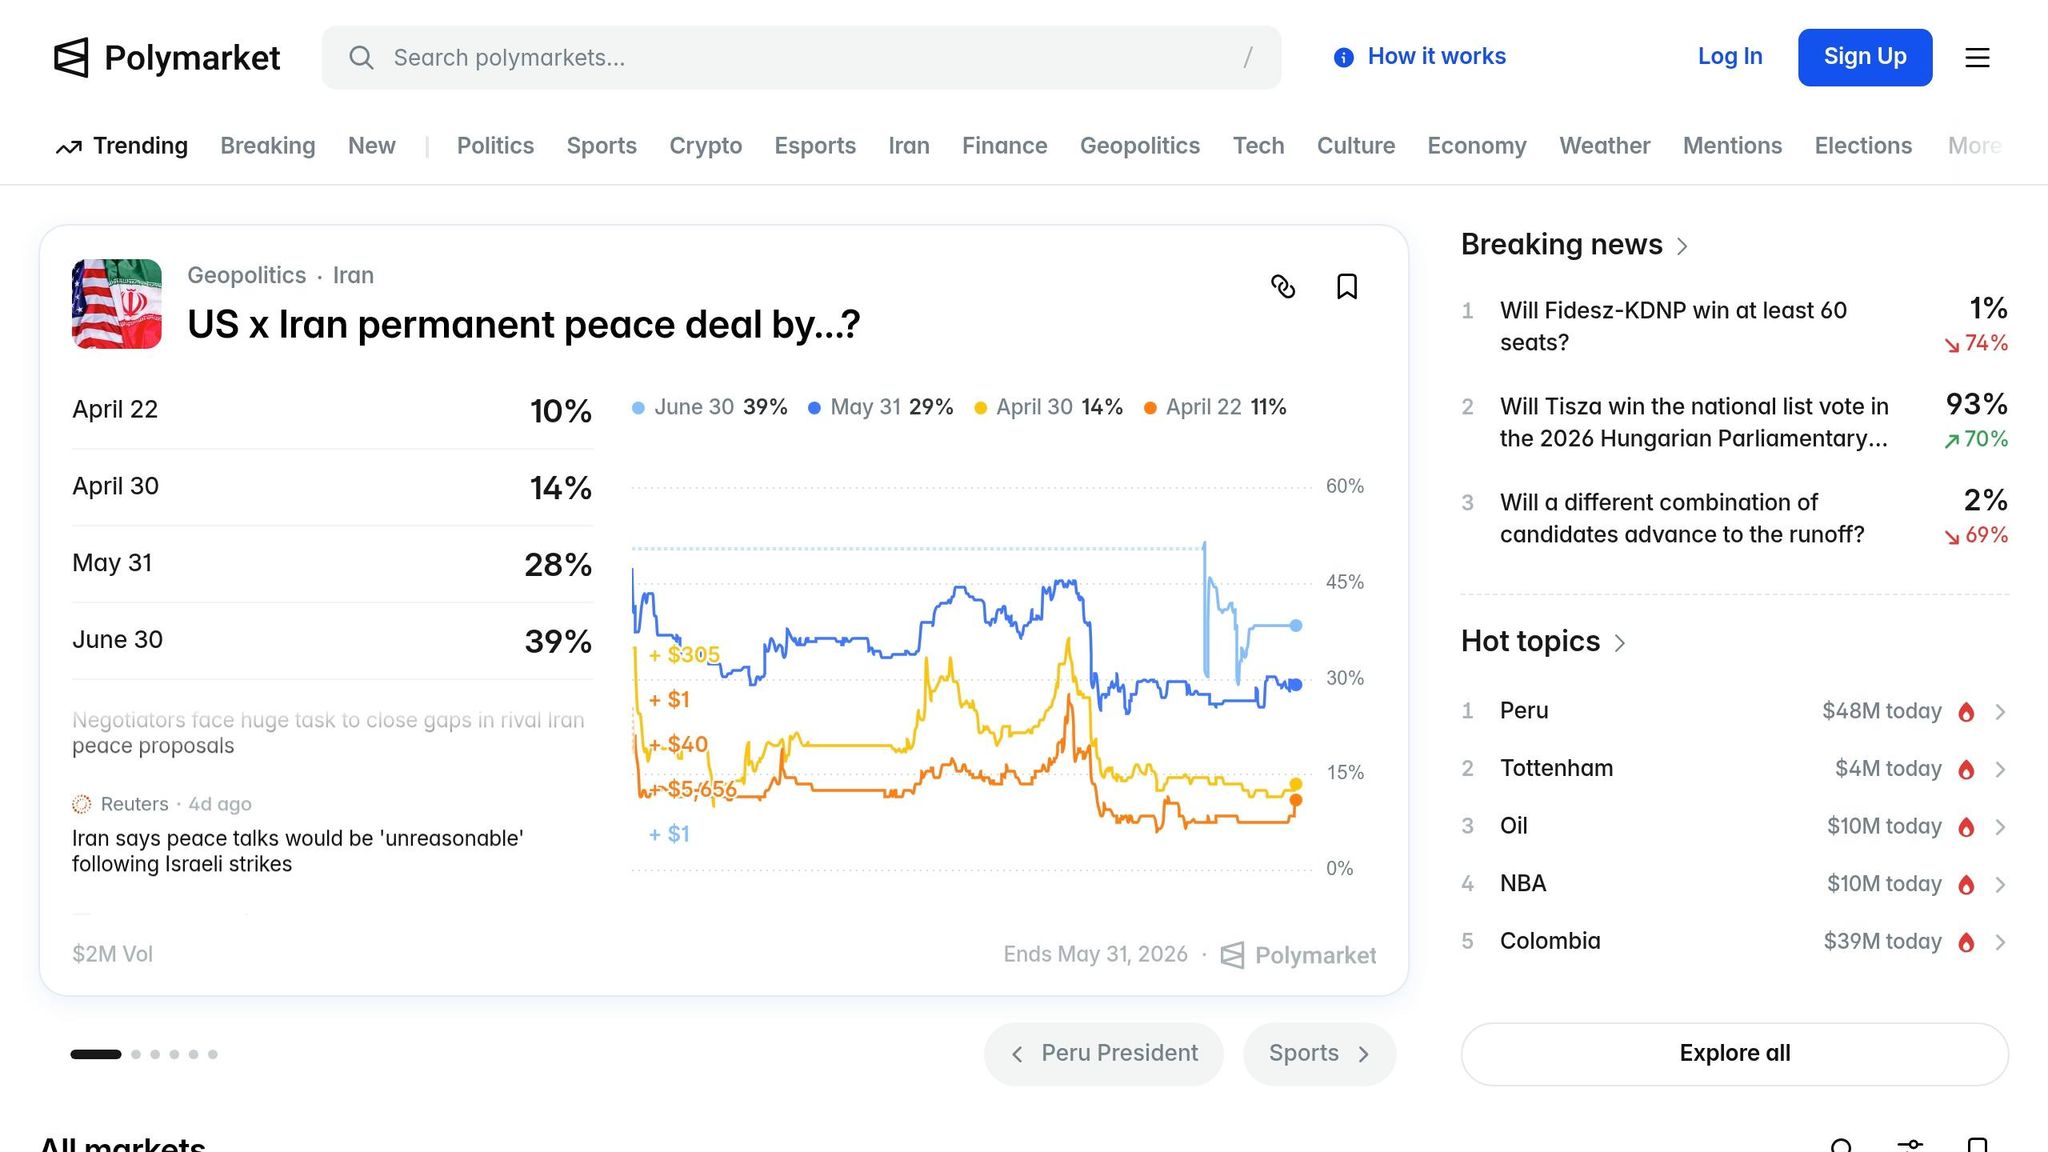Bookmark the US x Iran market
The height and width of the screenshot is (1152, 2048).
1347,287
